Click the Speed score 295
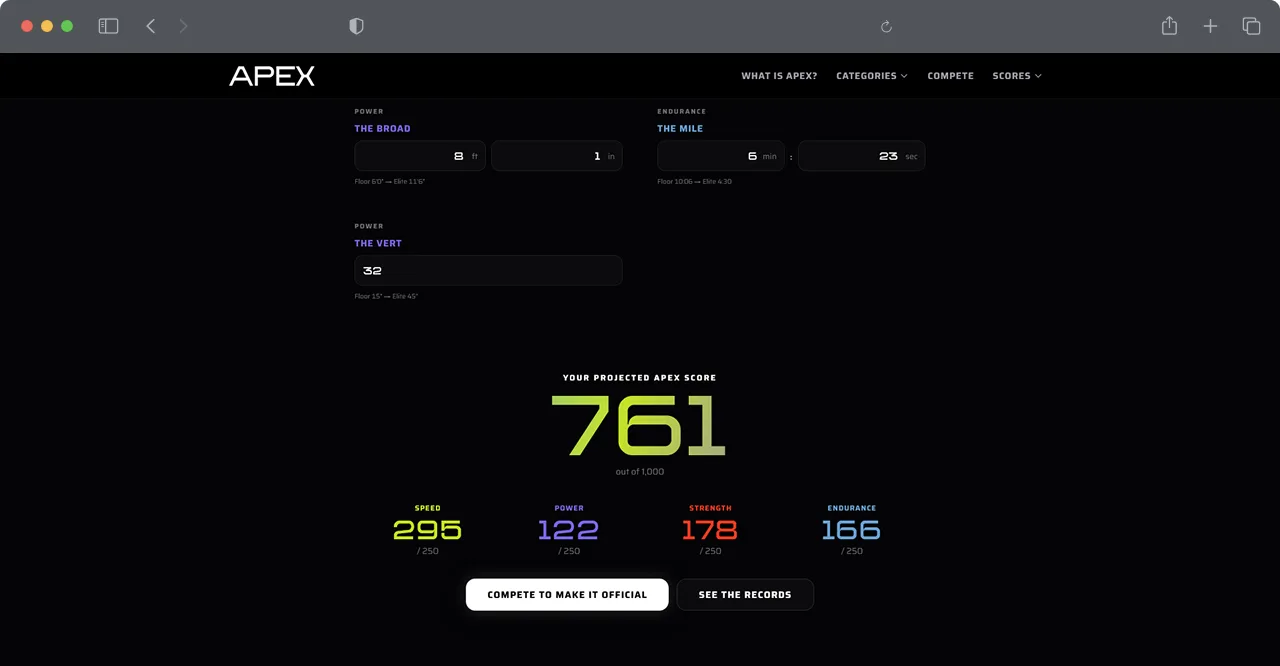 [x=427, y=529]
